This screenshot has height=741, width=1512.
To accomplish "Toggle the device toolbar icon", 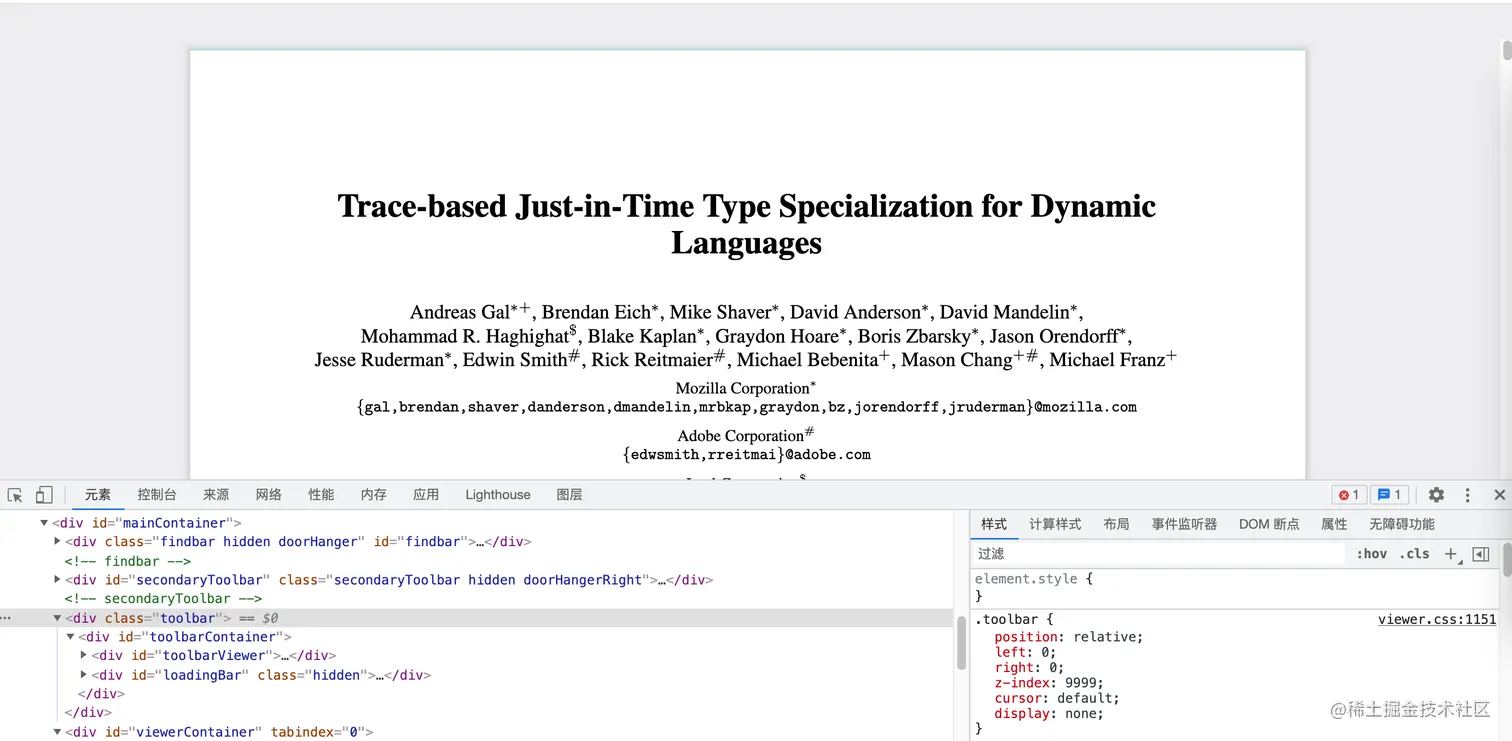I will (44, 495).
